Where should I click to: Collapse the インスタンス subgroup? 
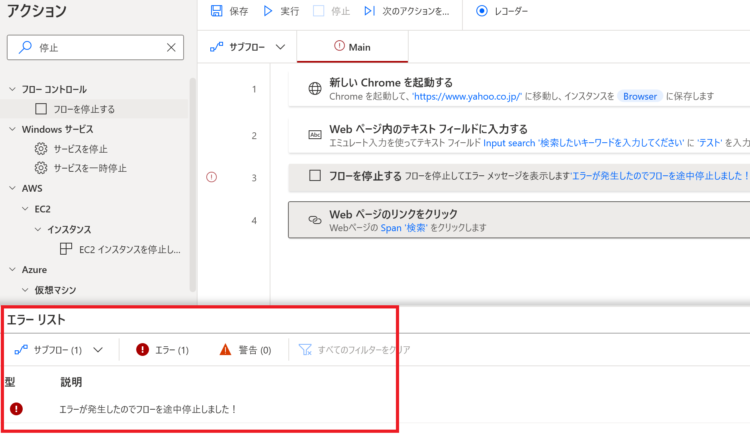(x=38, y=229)
